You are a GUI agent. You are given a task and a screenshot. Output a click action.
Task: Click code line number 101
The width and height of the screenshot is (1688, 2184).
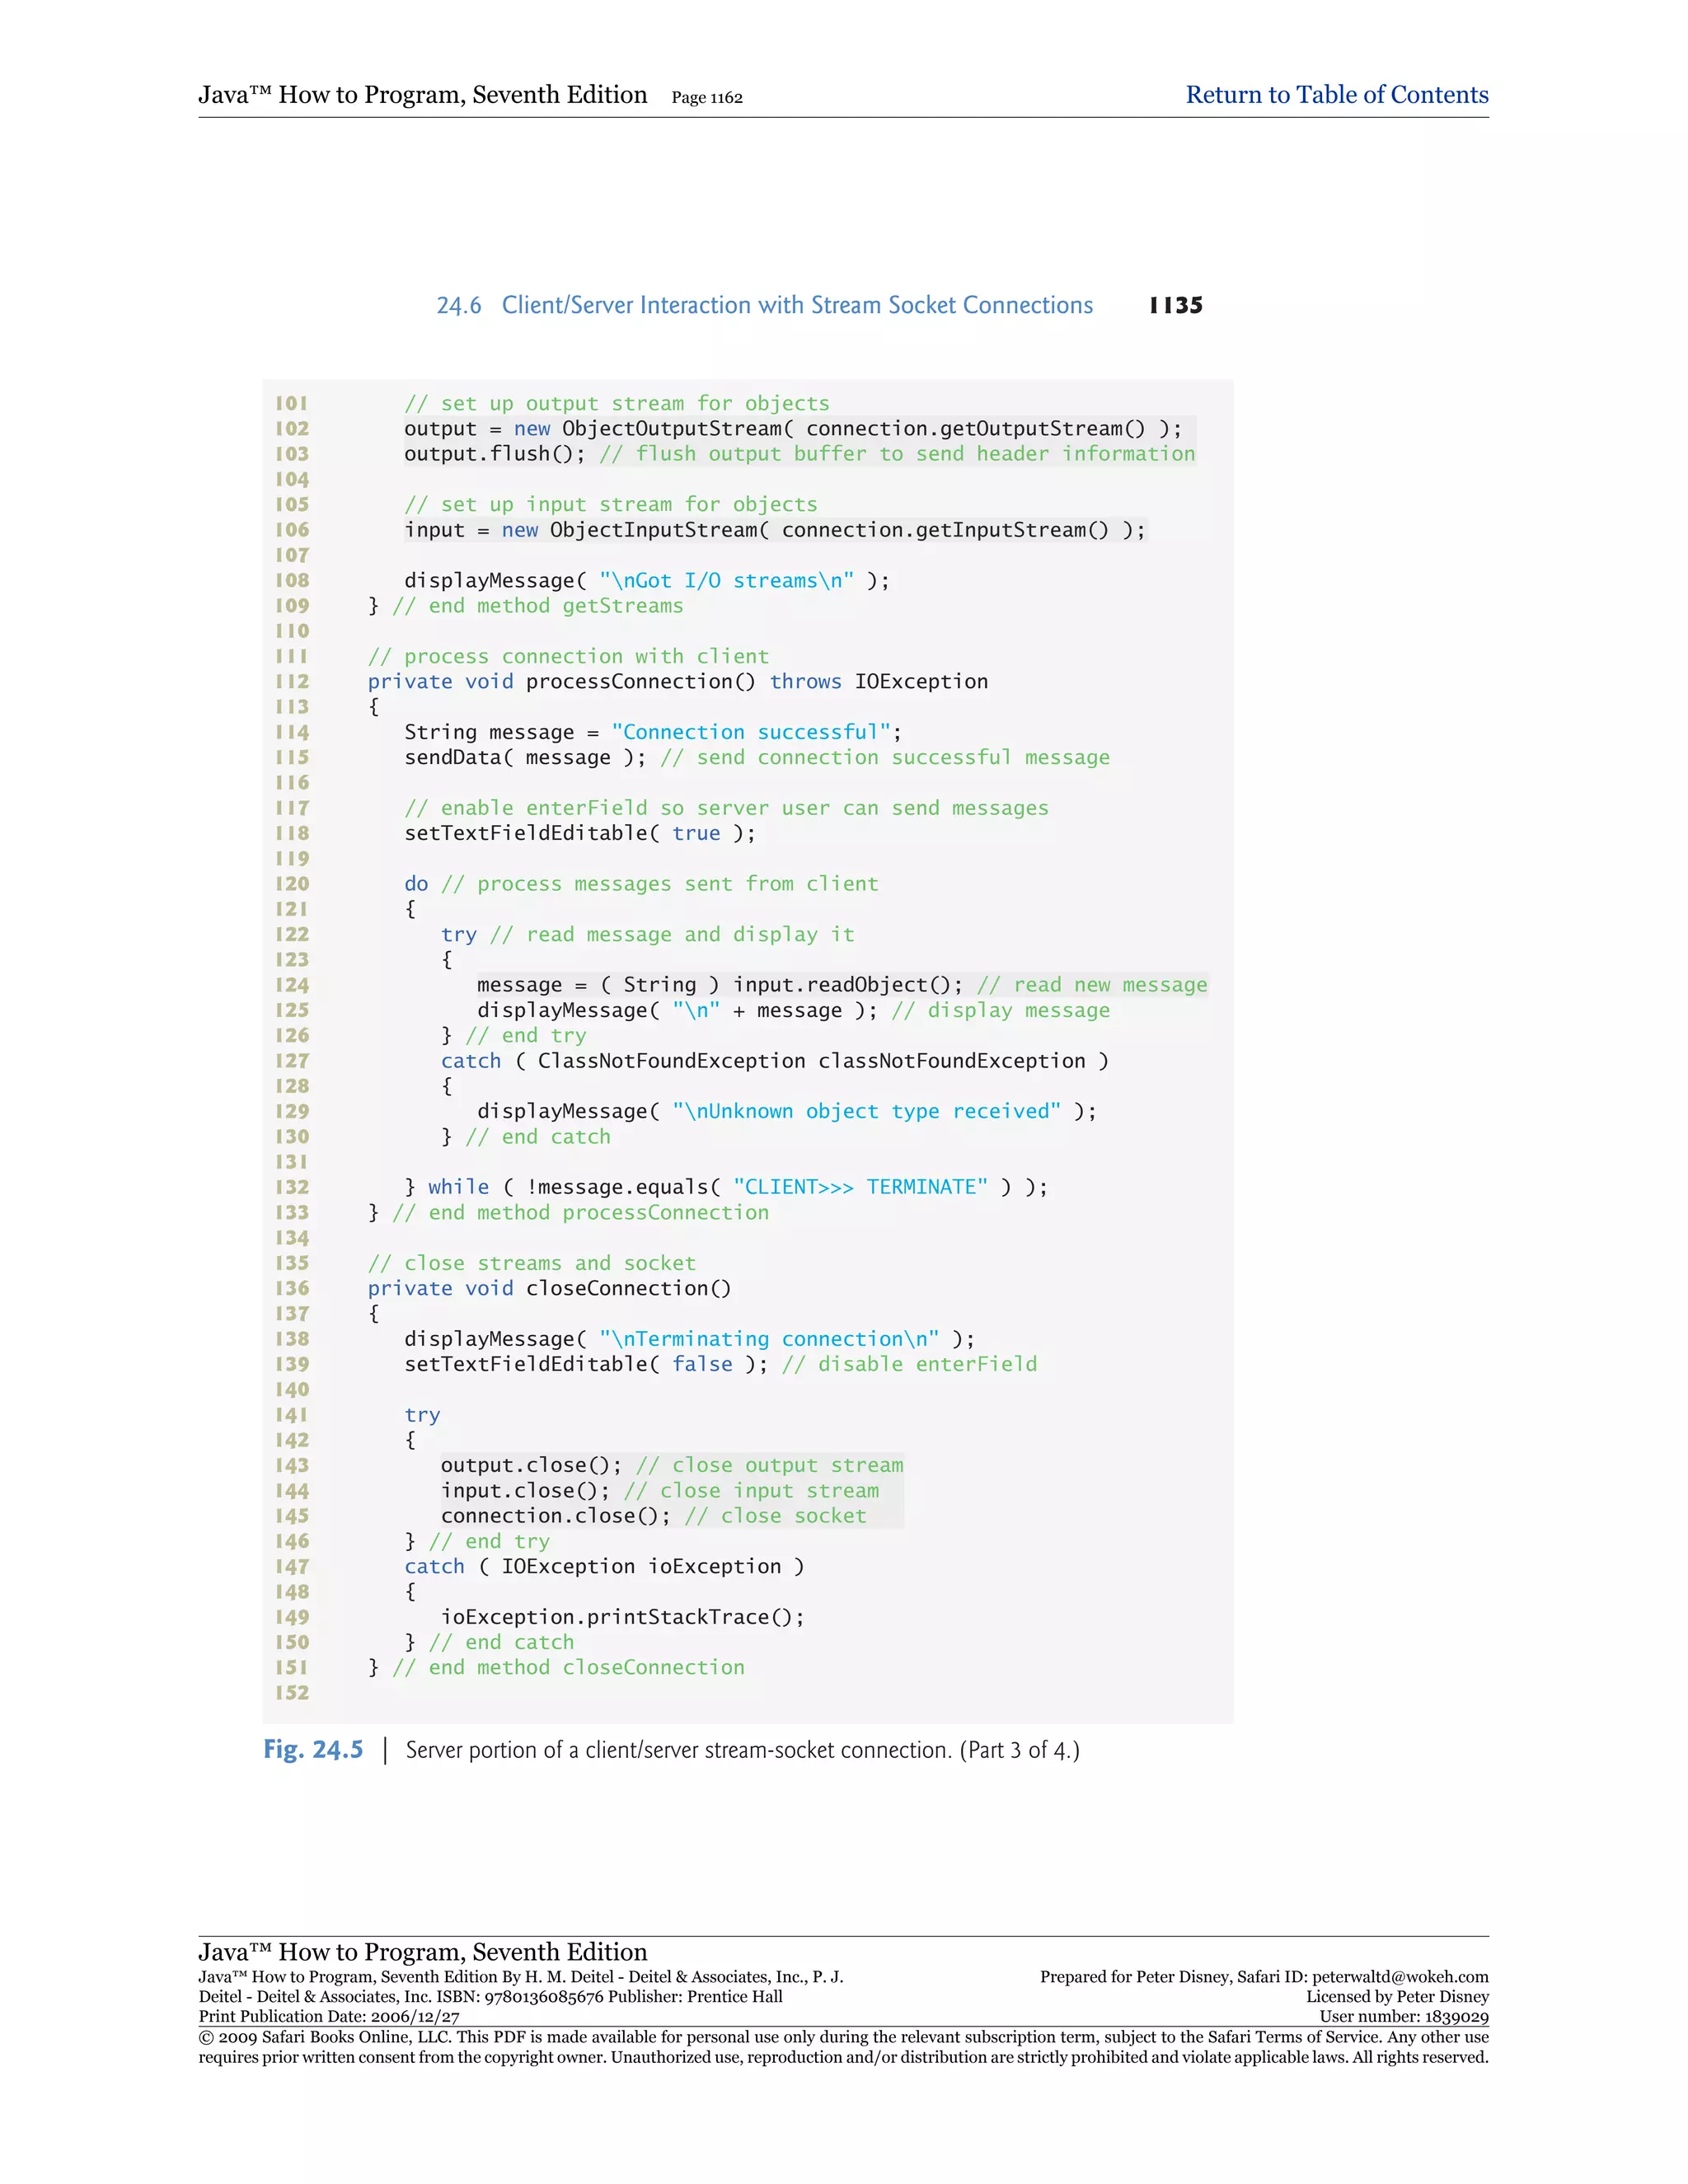click(292, 403)
